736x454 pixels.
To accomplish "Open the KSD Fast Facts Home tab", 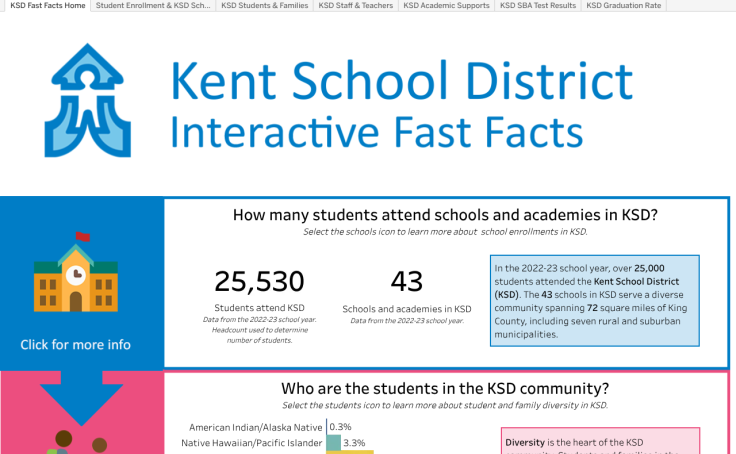I will pyautogui.click(x=47, y=6).
